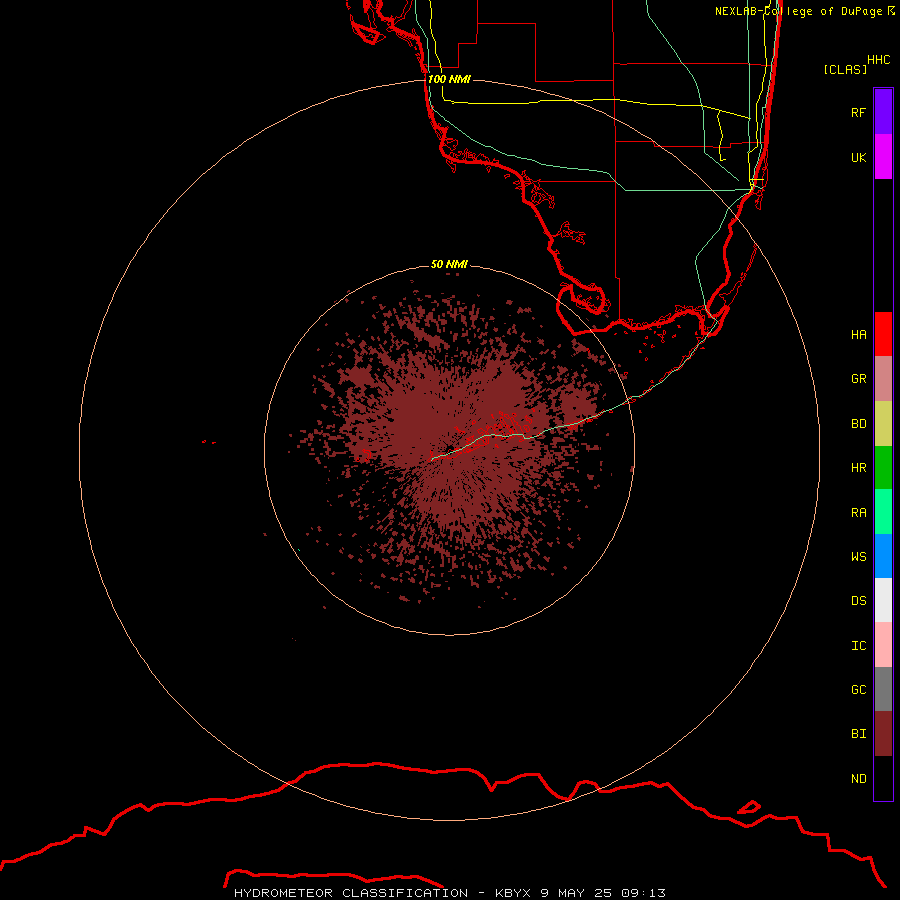Click the RA legend label

pos(858,513)
